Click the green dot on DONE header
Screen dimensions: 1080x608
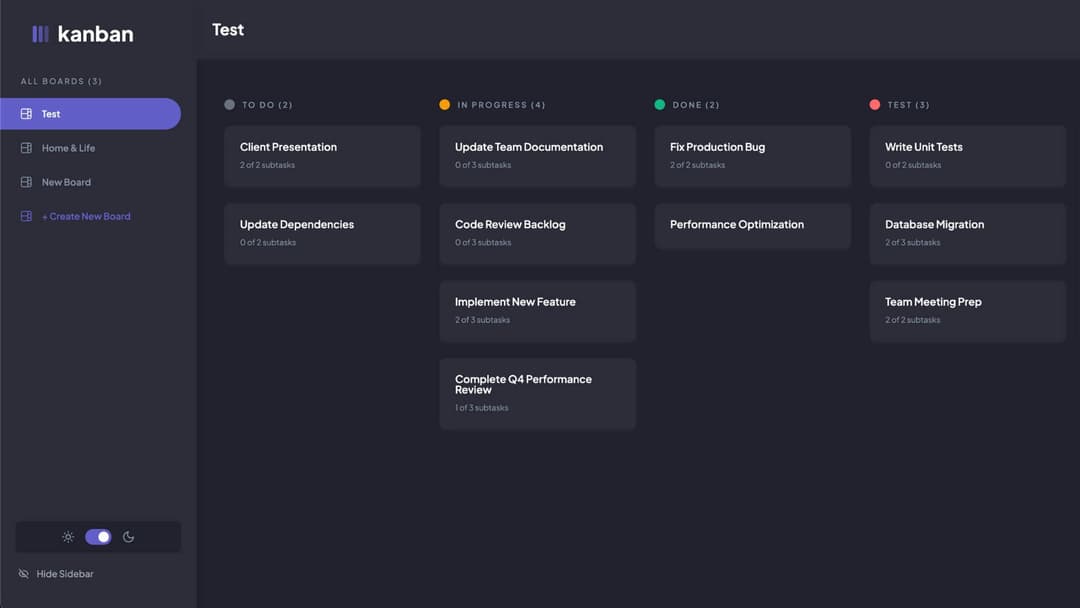(x=659, y=104)
